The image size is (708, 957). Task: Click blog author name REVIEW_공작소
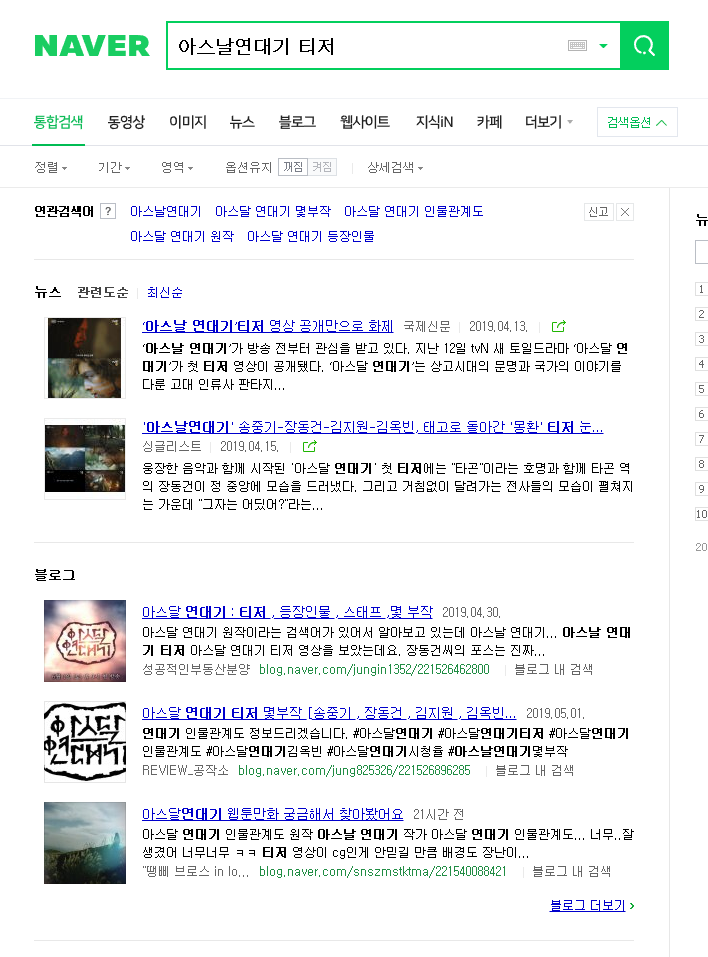185,770
